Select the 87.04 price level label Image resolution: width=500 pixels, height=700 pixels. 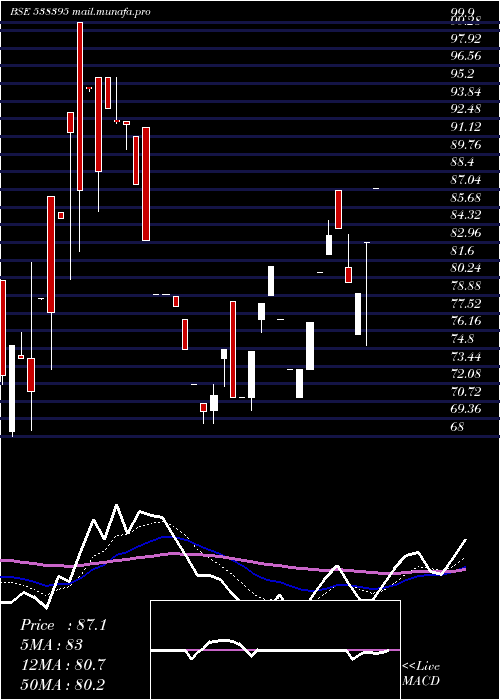point(466,180)
